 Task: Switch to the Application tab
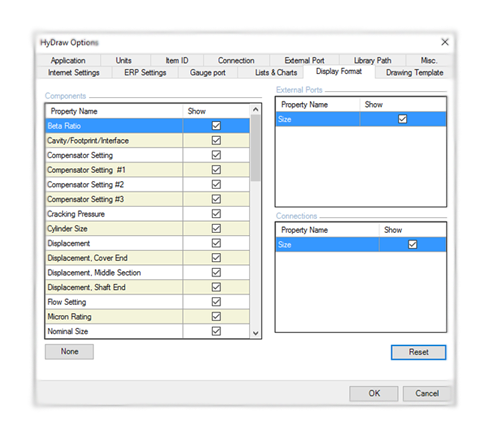(x=68, y=60)
